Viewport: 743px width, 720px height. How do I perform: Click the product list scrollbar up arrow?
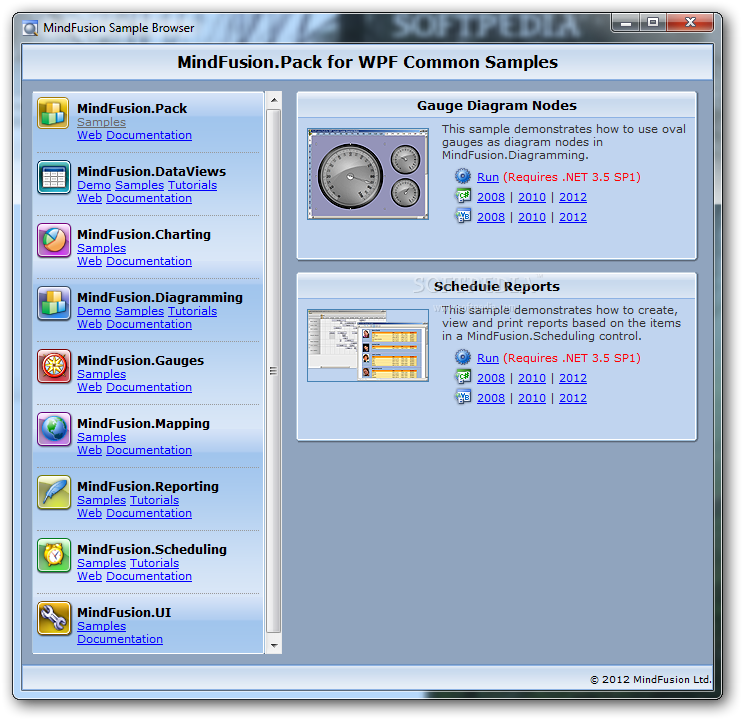click(273, 100)
